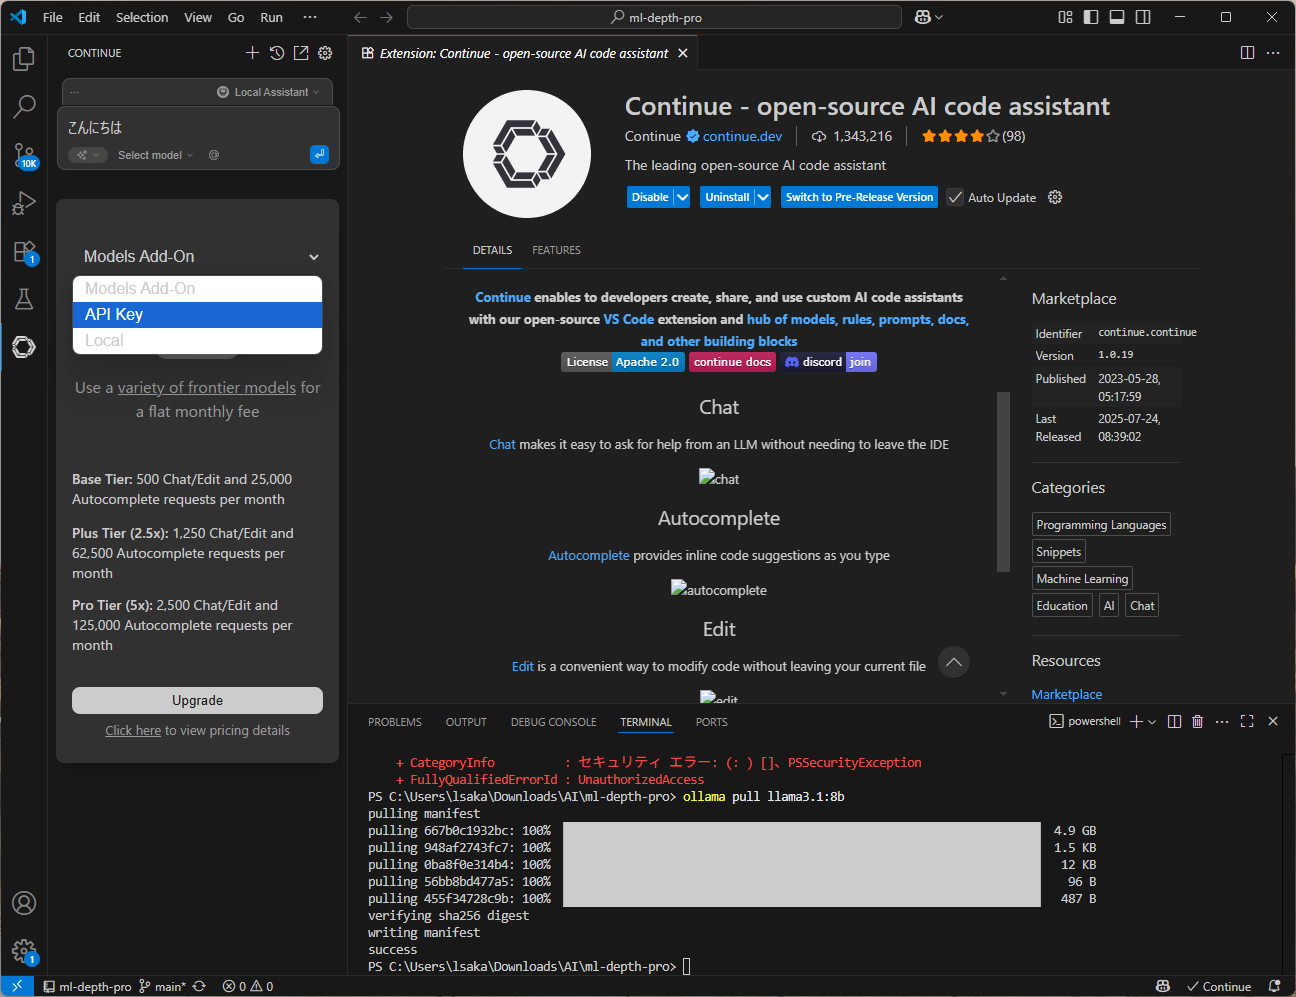Send the chat message with enter button
Screen dimensions: 1296x997
319,154
